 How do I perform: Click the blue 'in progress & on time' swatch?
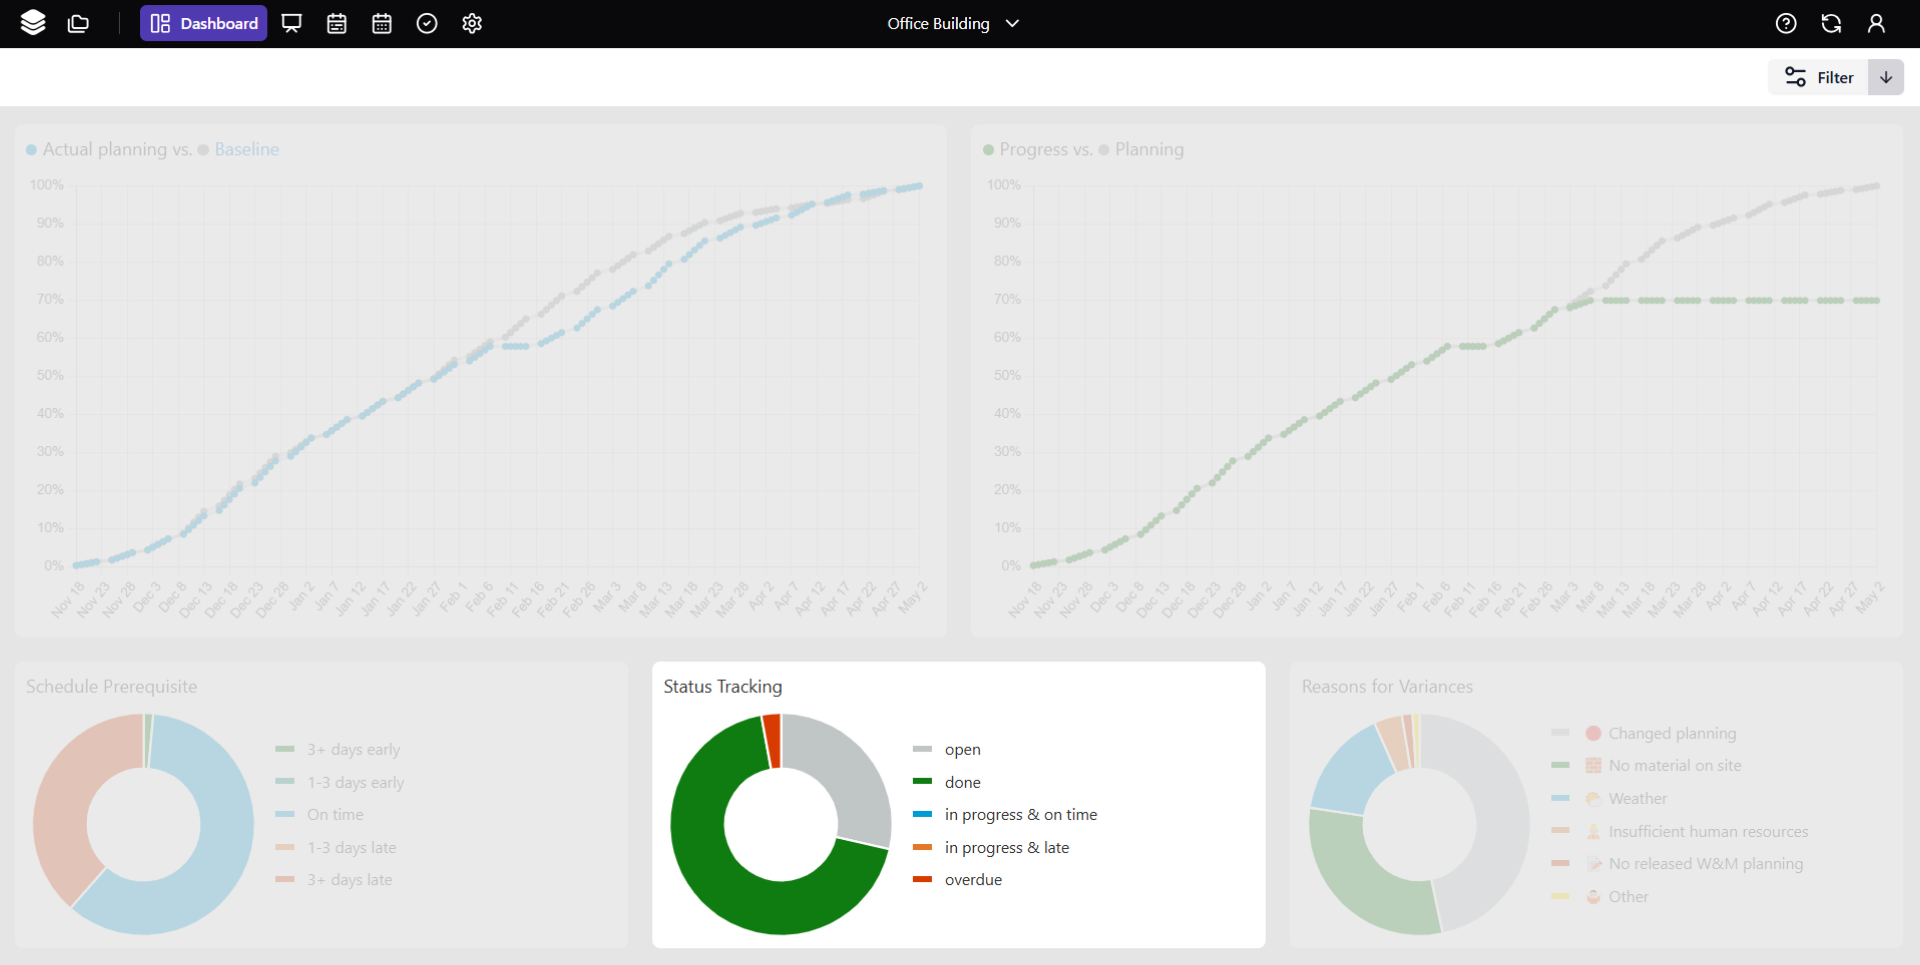pyautogui.click(x=922, y=814)
